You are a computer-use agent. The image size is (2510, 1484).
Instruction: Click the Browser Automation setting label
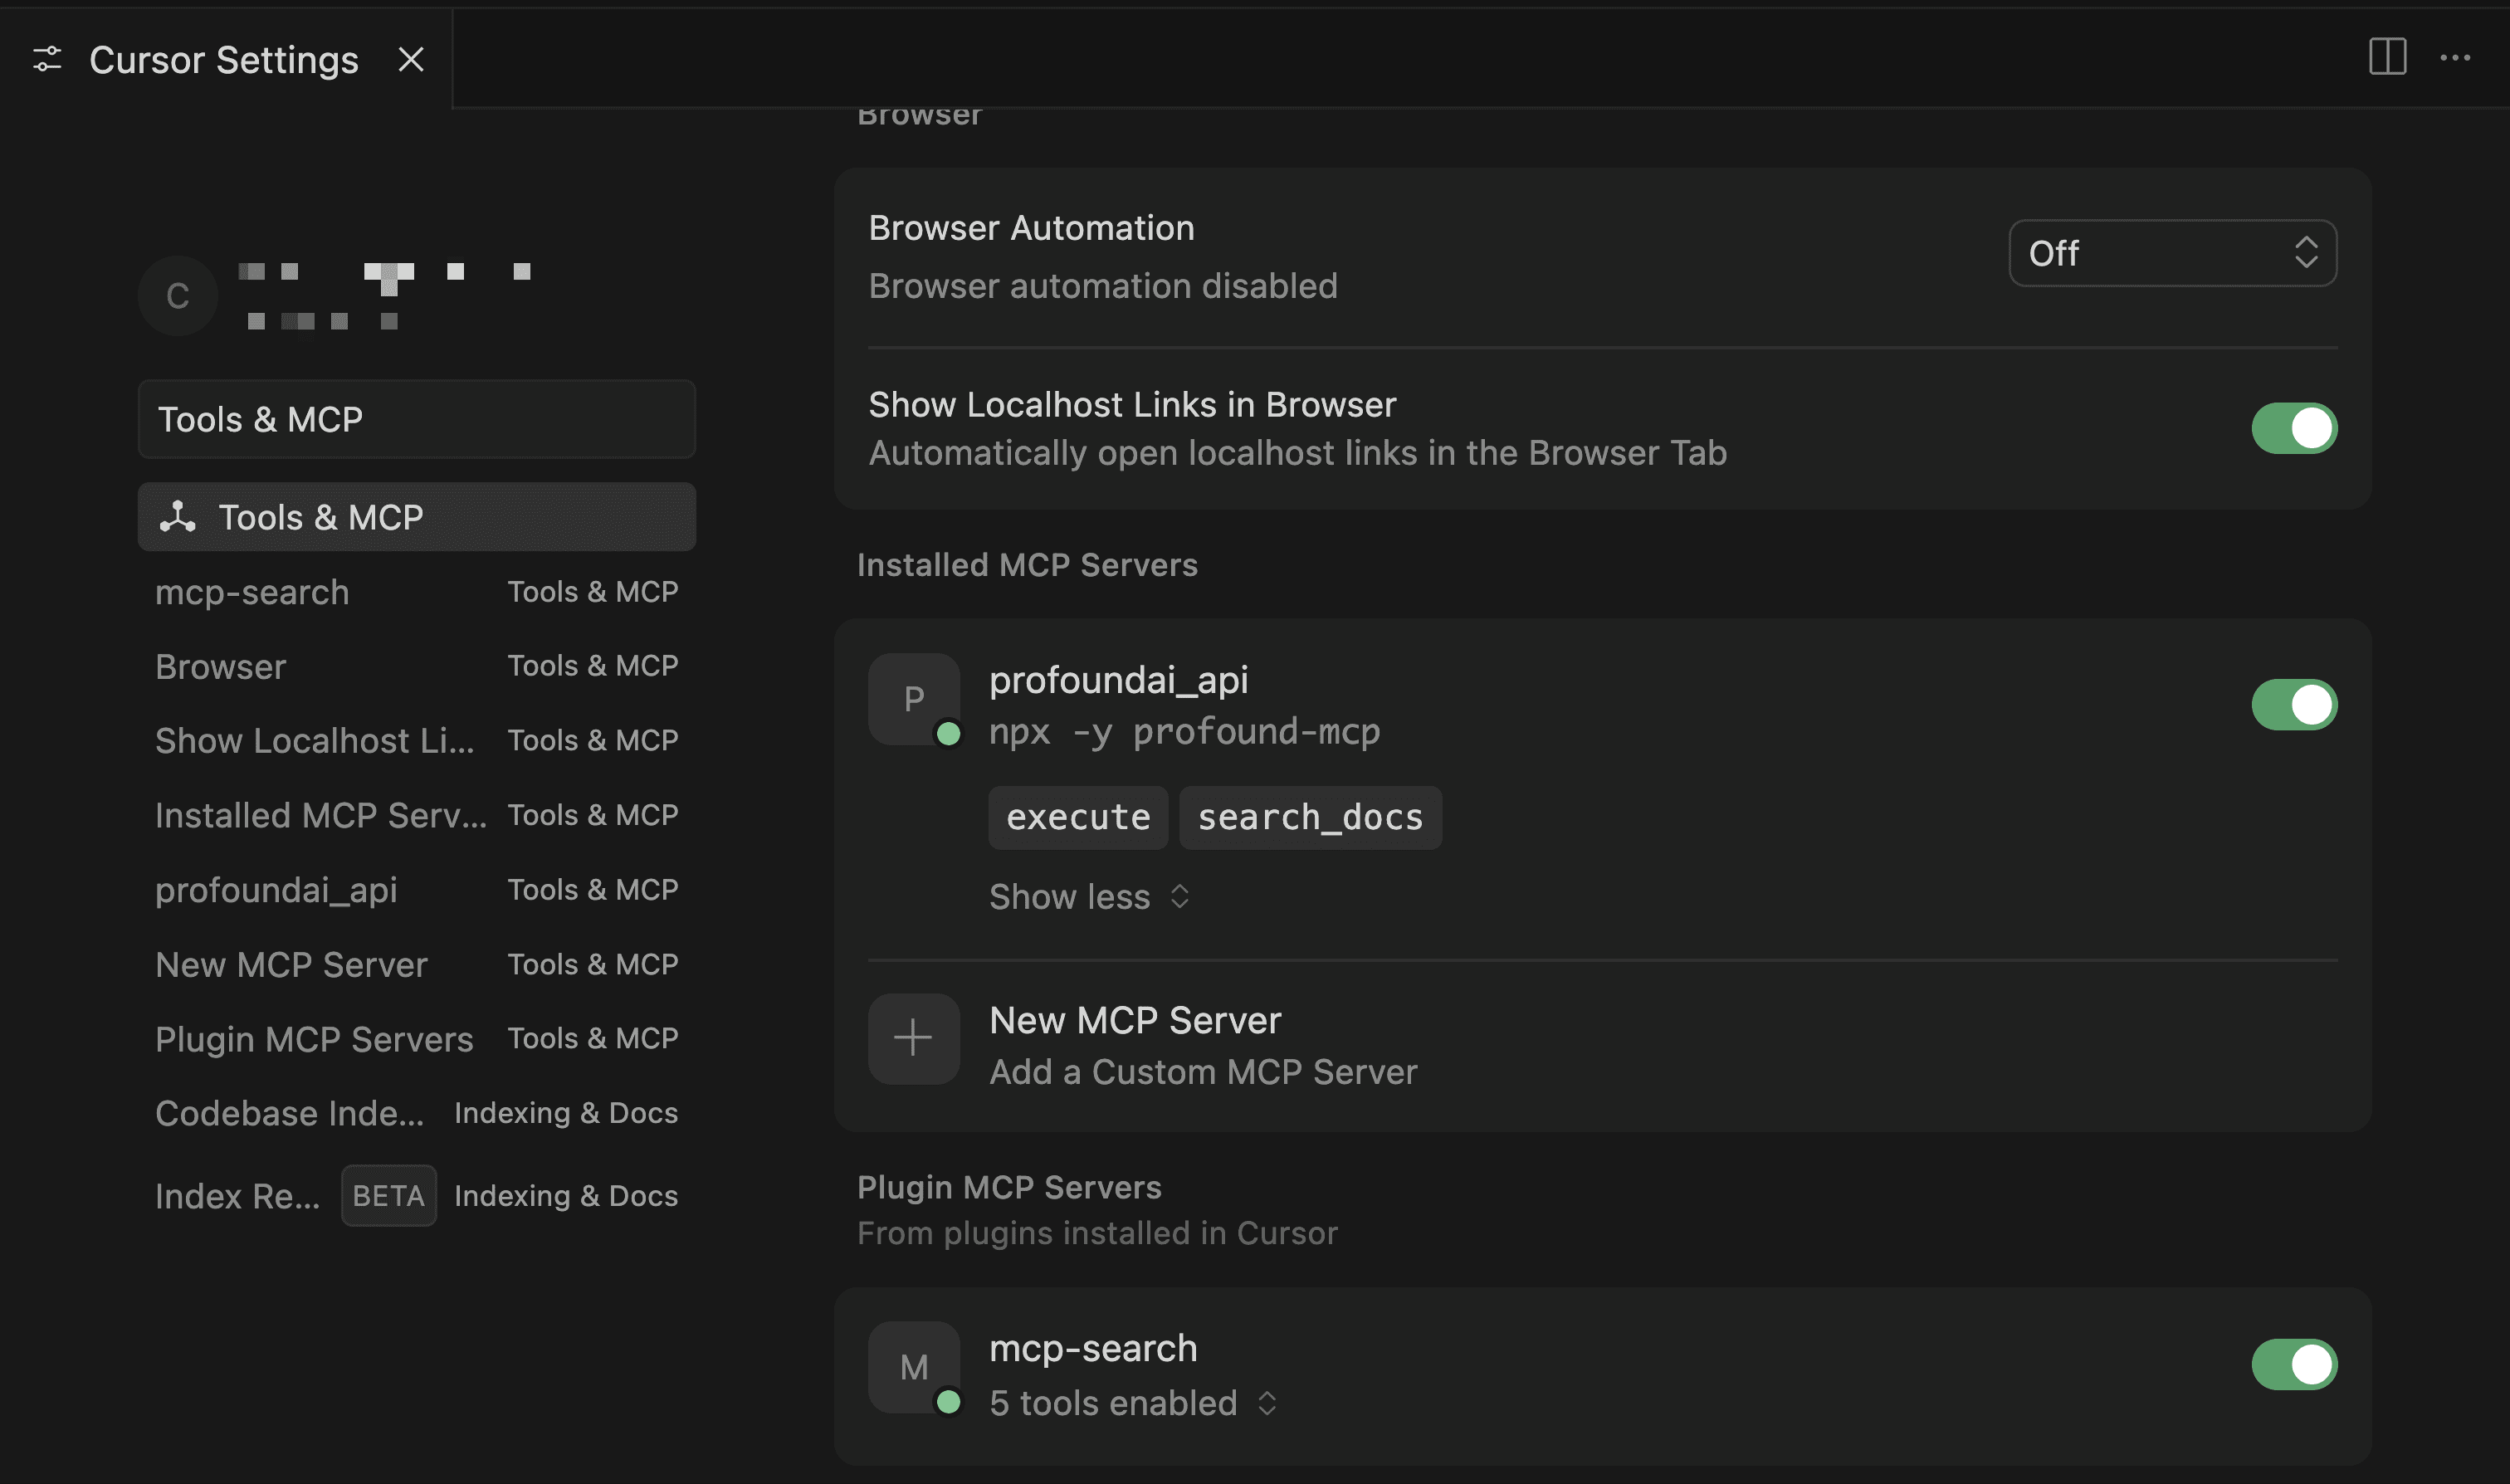1031,227
